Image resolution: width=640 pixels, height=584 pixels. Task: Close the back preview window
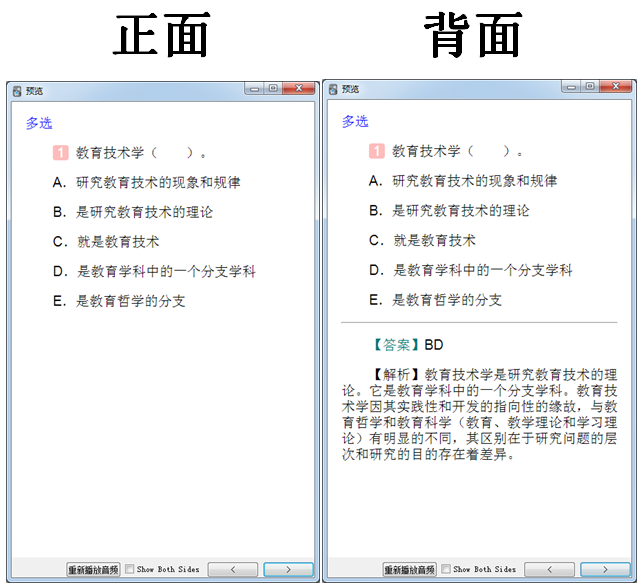point(616,87)
